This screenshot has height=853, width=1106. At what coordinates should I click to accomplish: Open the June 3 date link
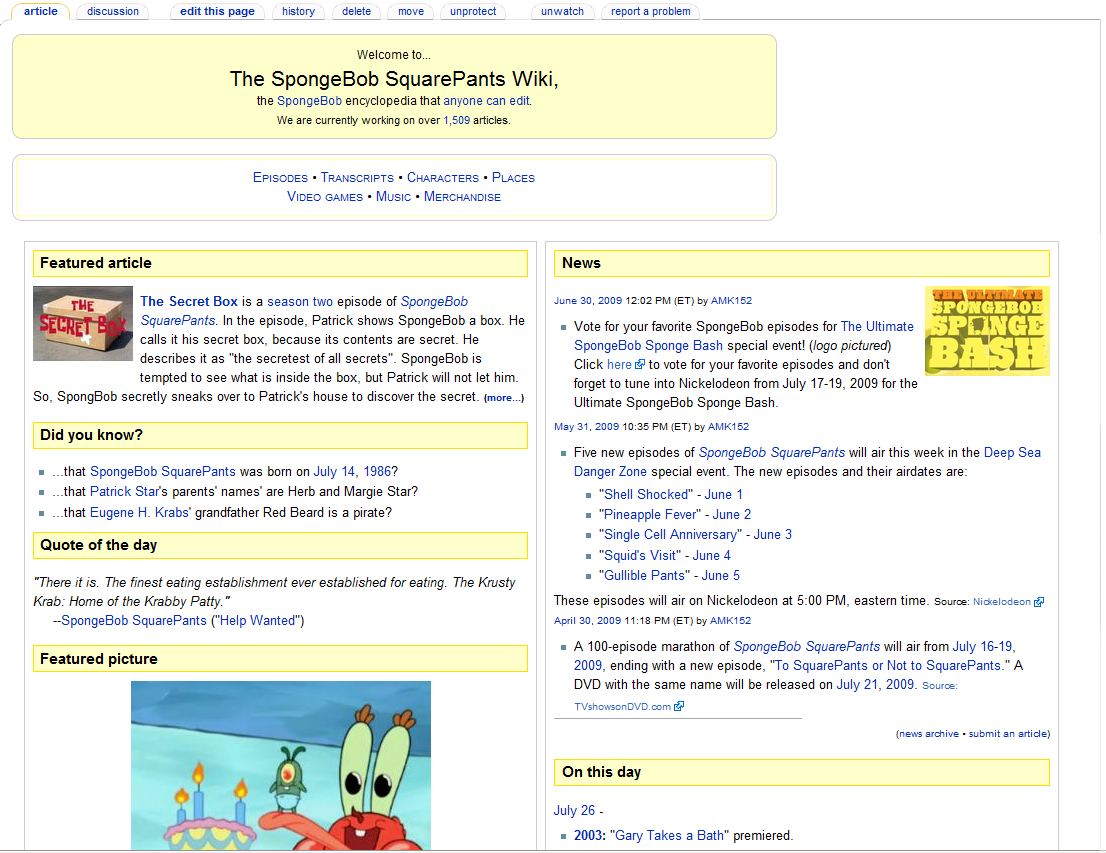772,534
